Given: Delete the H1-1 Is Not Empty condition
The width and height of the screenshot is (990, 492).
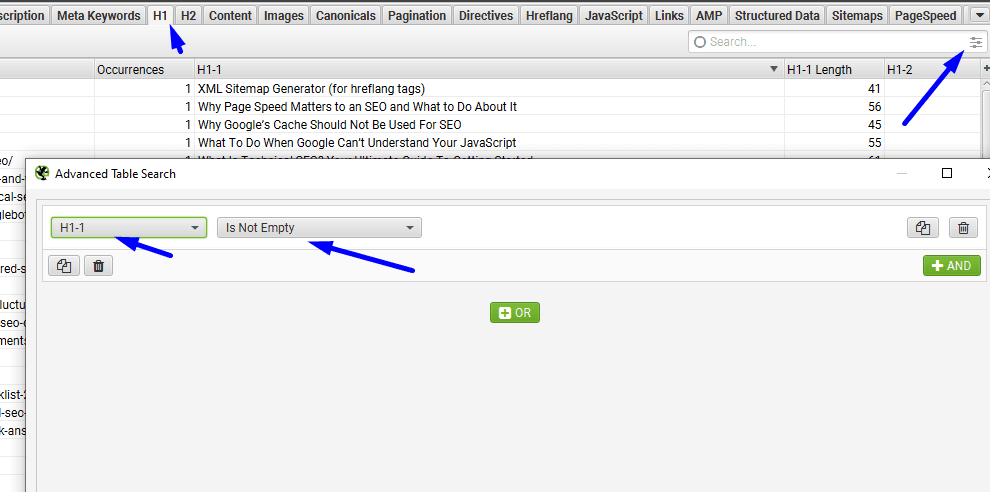Looking at the screenshot, I should point(962,228).
